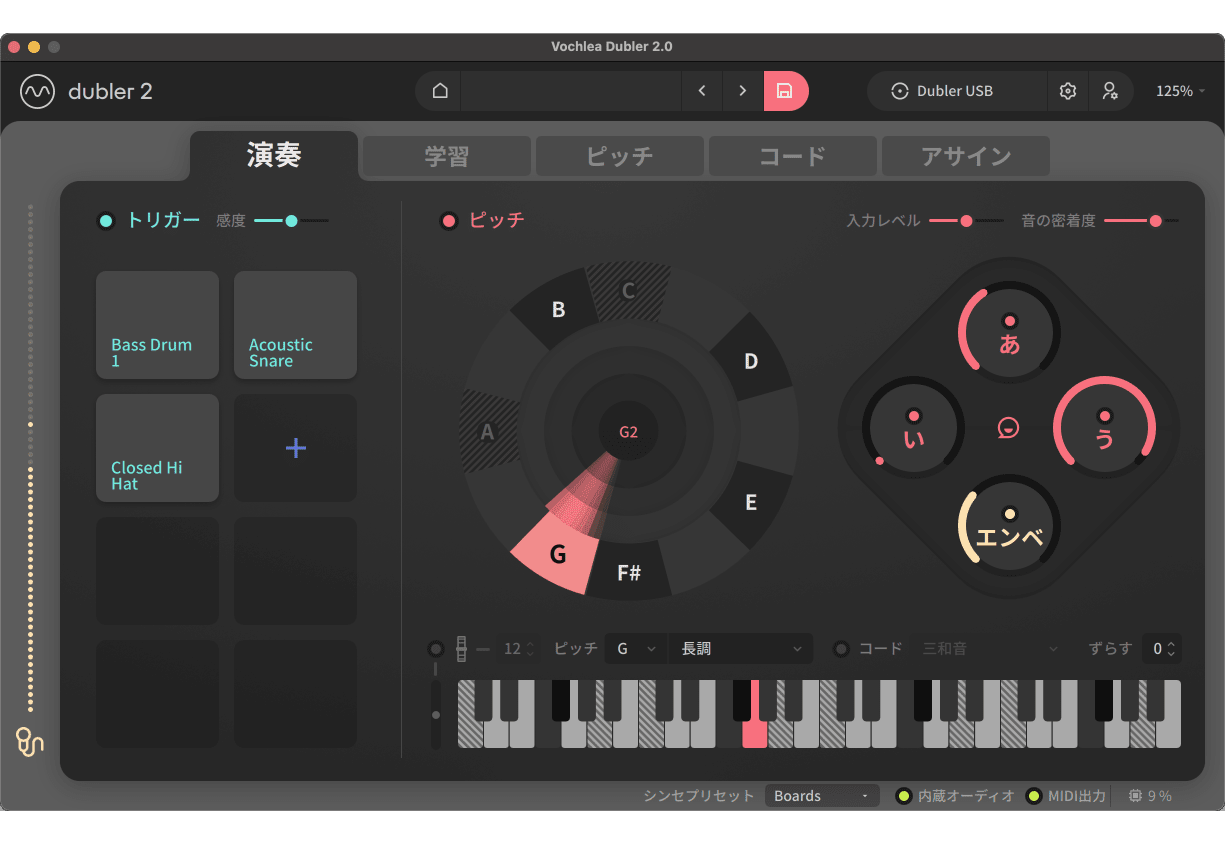This screenshot has width=1225, height=844.
Task: Click the vertical pitch bend slider handle
Action: pos(435,715)
